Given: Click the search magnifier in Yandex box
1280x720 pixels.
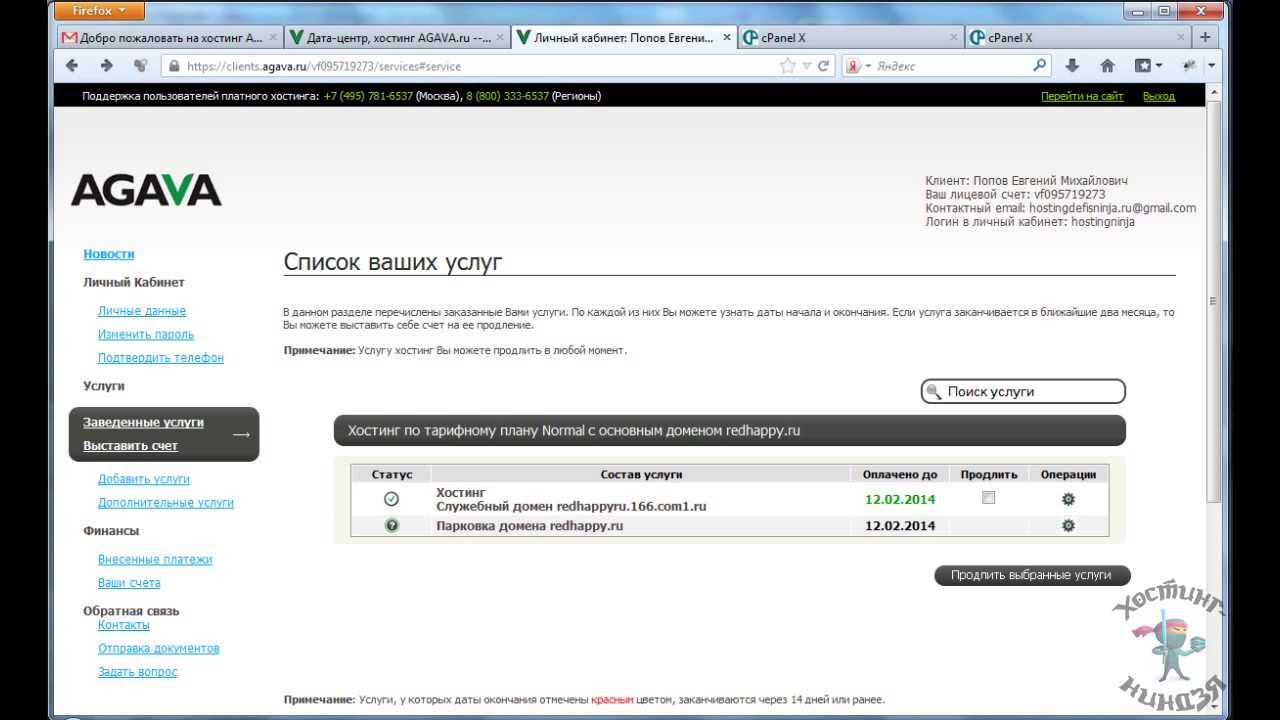Looking at the screenshot, I should (1040, 66).
